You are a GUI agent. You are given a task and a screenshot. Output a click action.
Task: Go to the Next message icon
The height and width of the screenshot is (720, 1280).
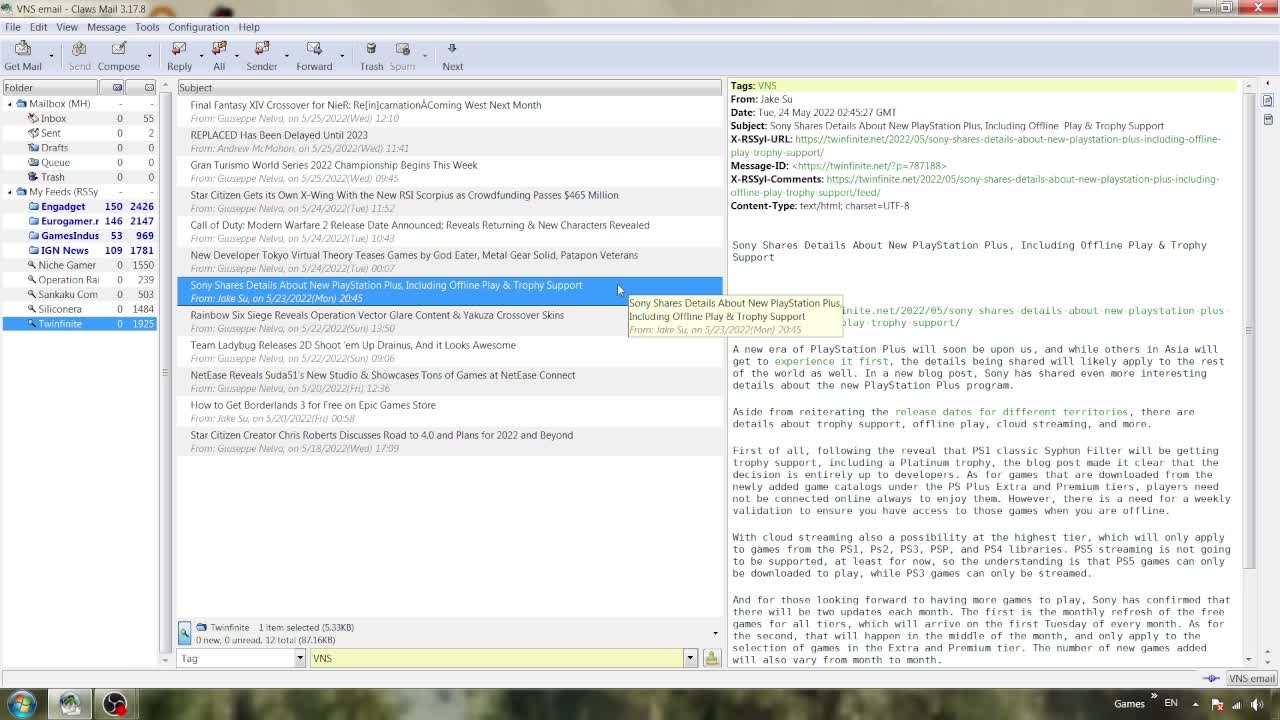pos(452,49)
